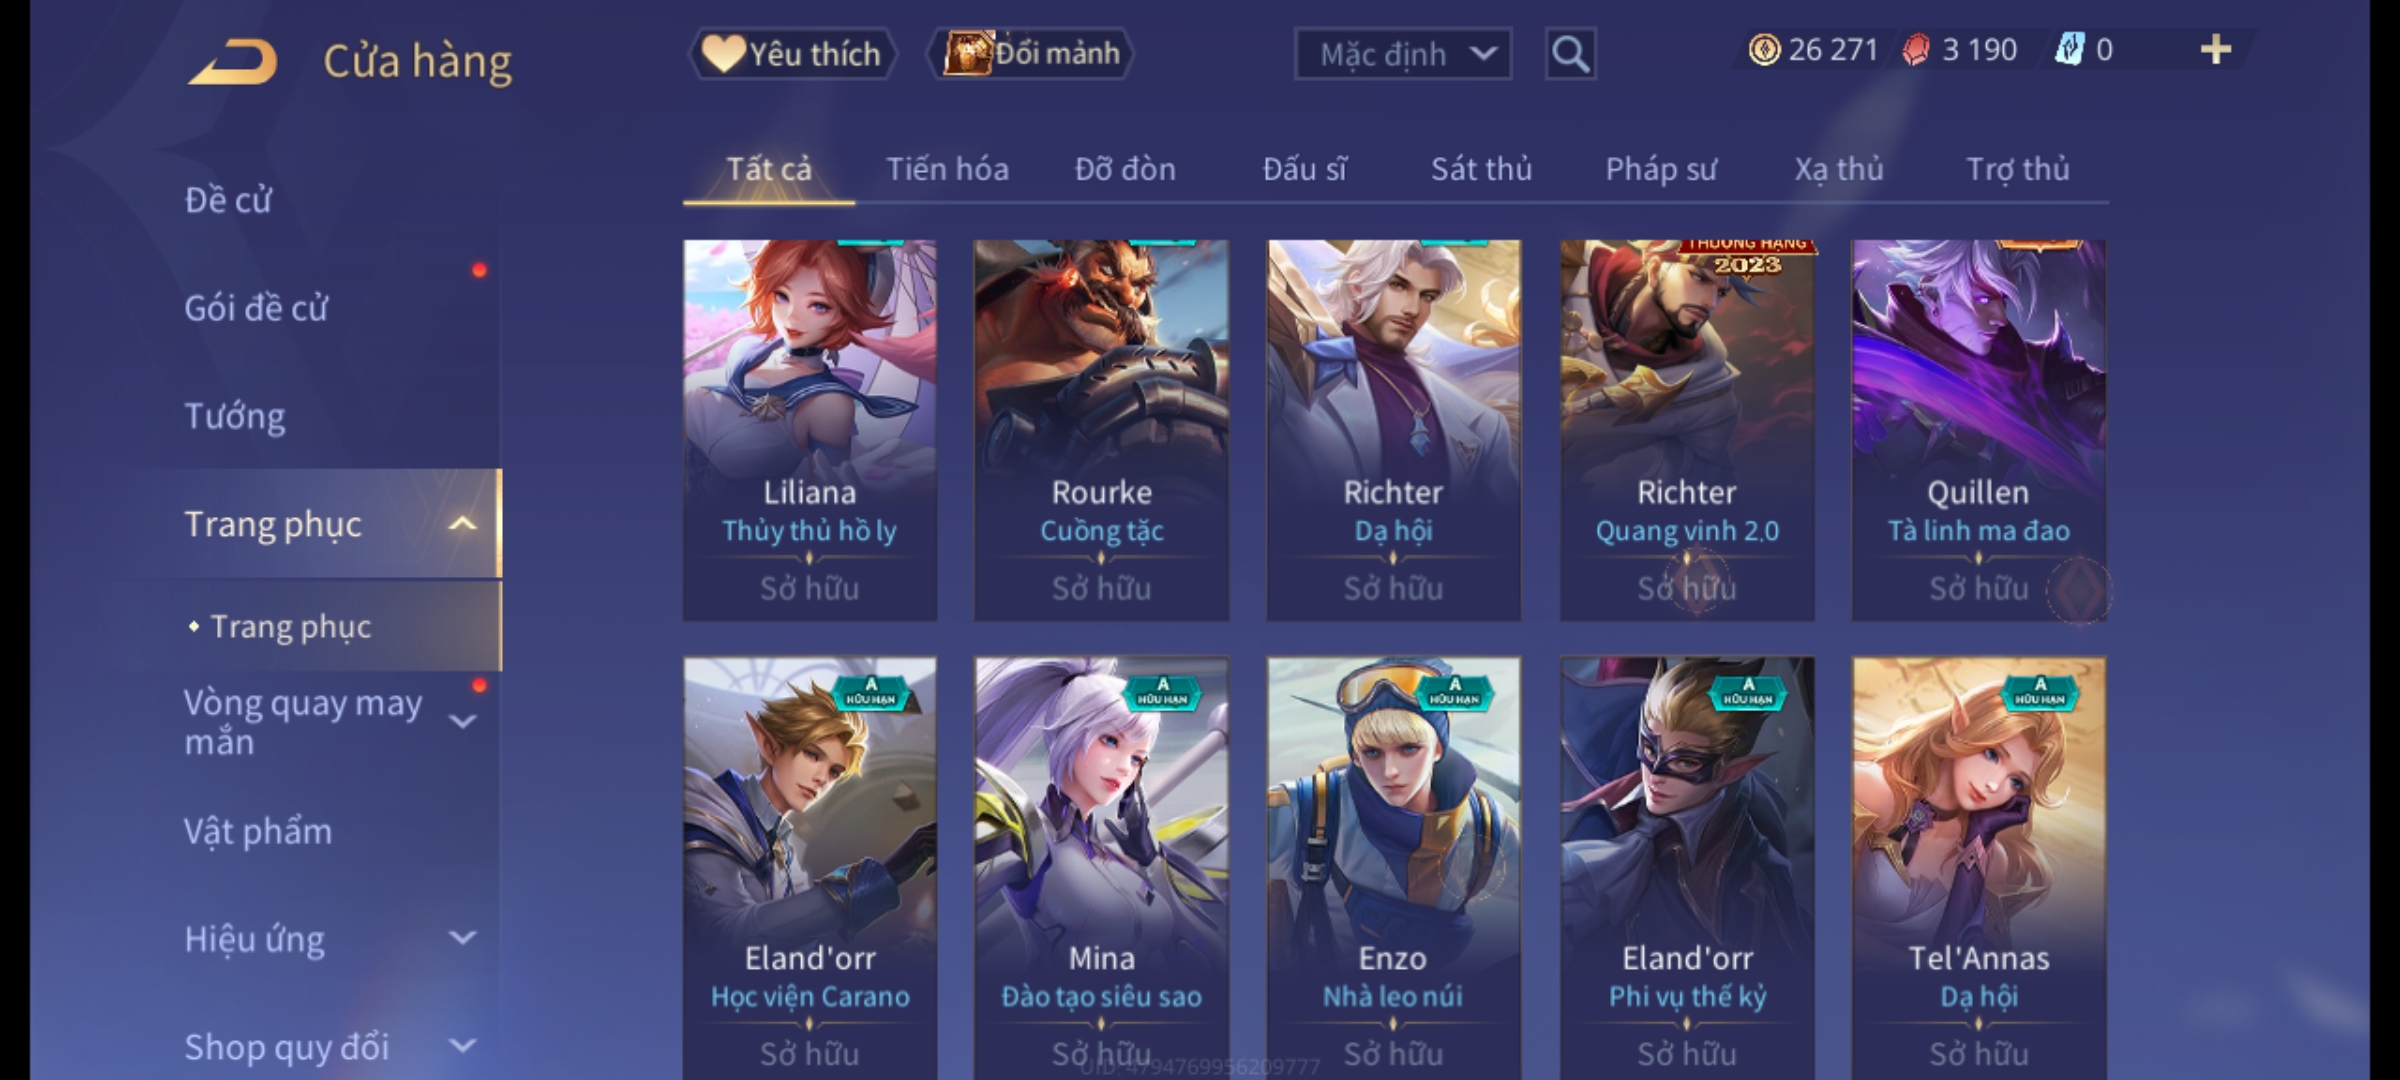The image size is (2400, 1080).
Task: Tap the plus icon to add currency
Action: click(2216, 50)
